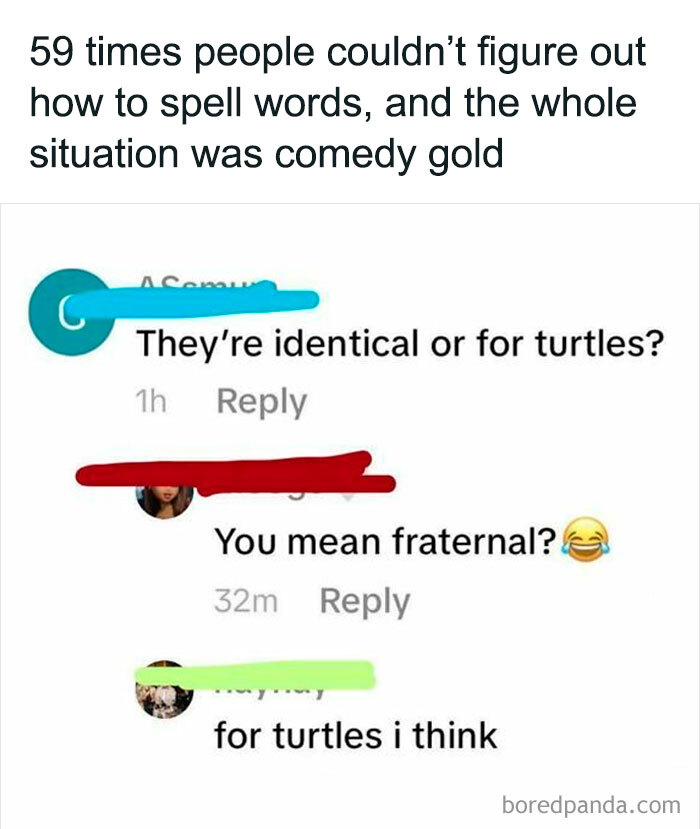
Task: Select the "You mean fraternal?" comment text
Action: click(385, 541)
